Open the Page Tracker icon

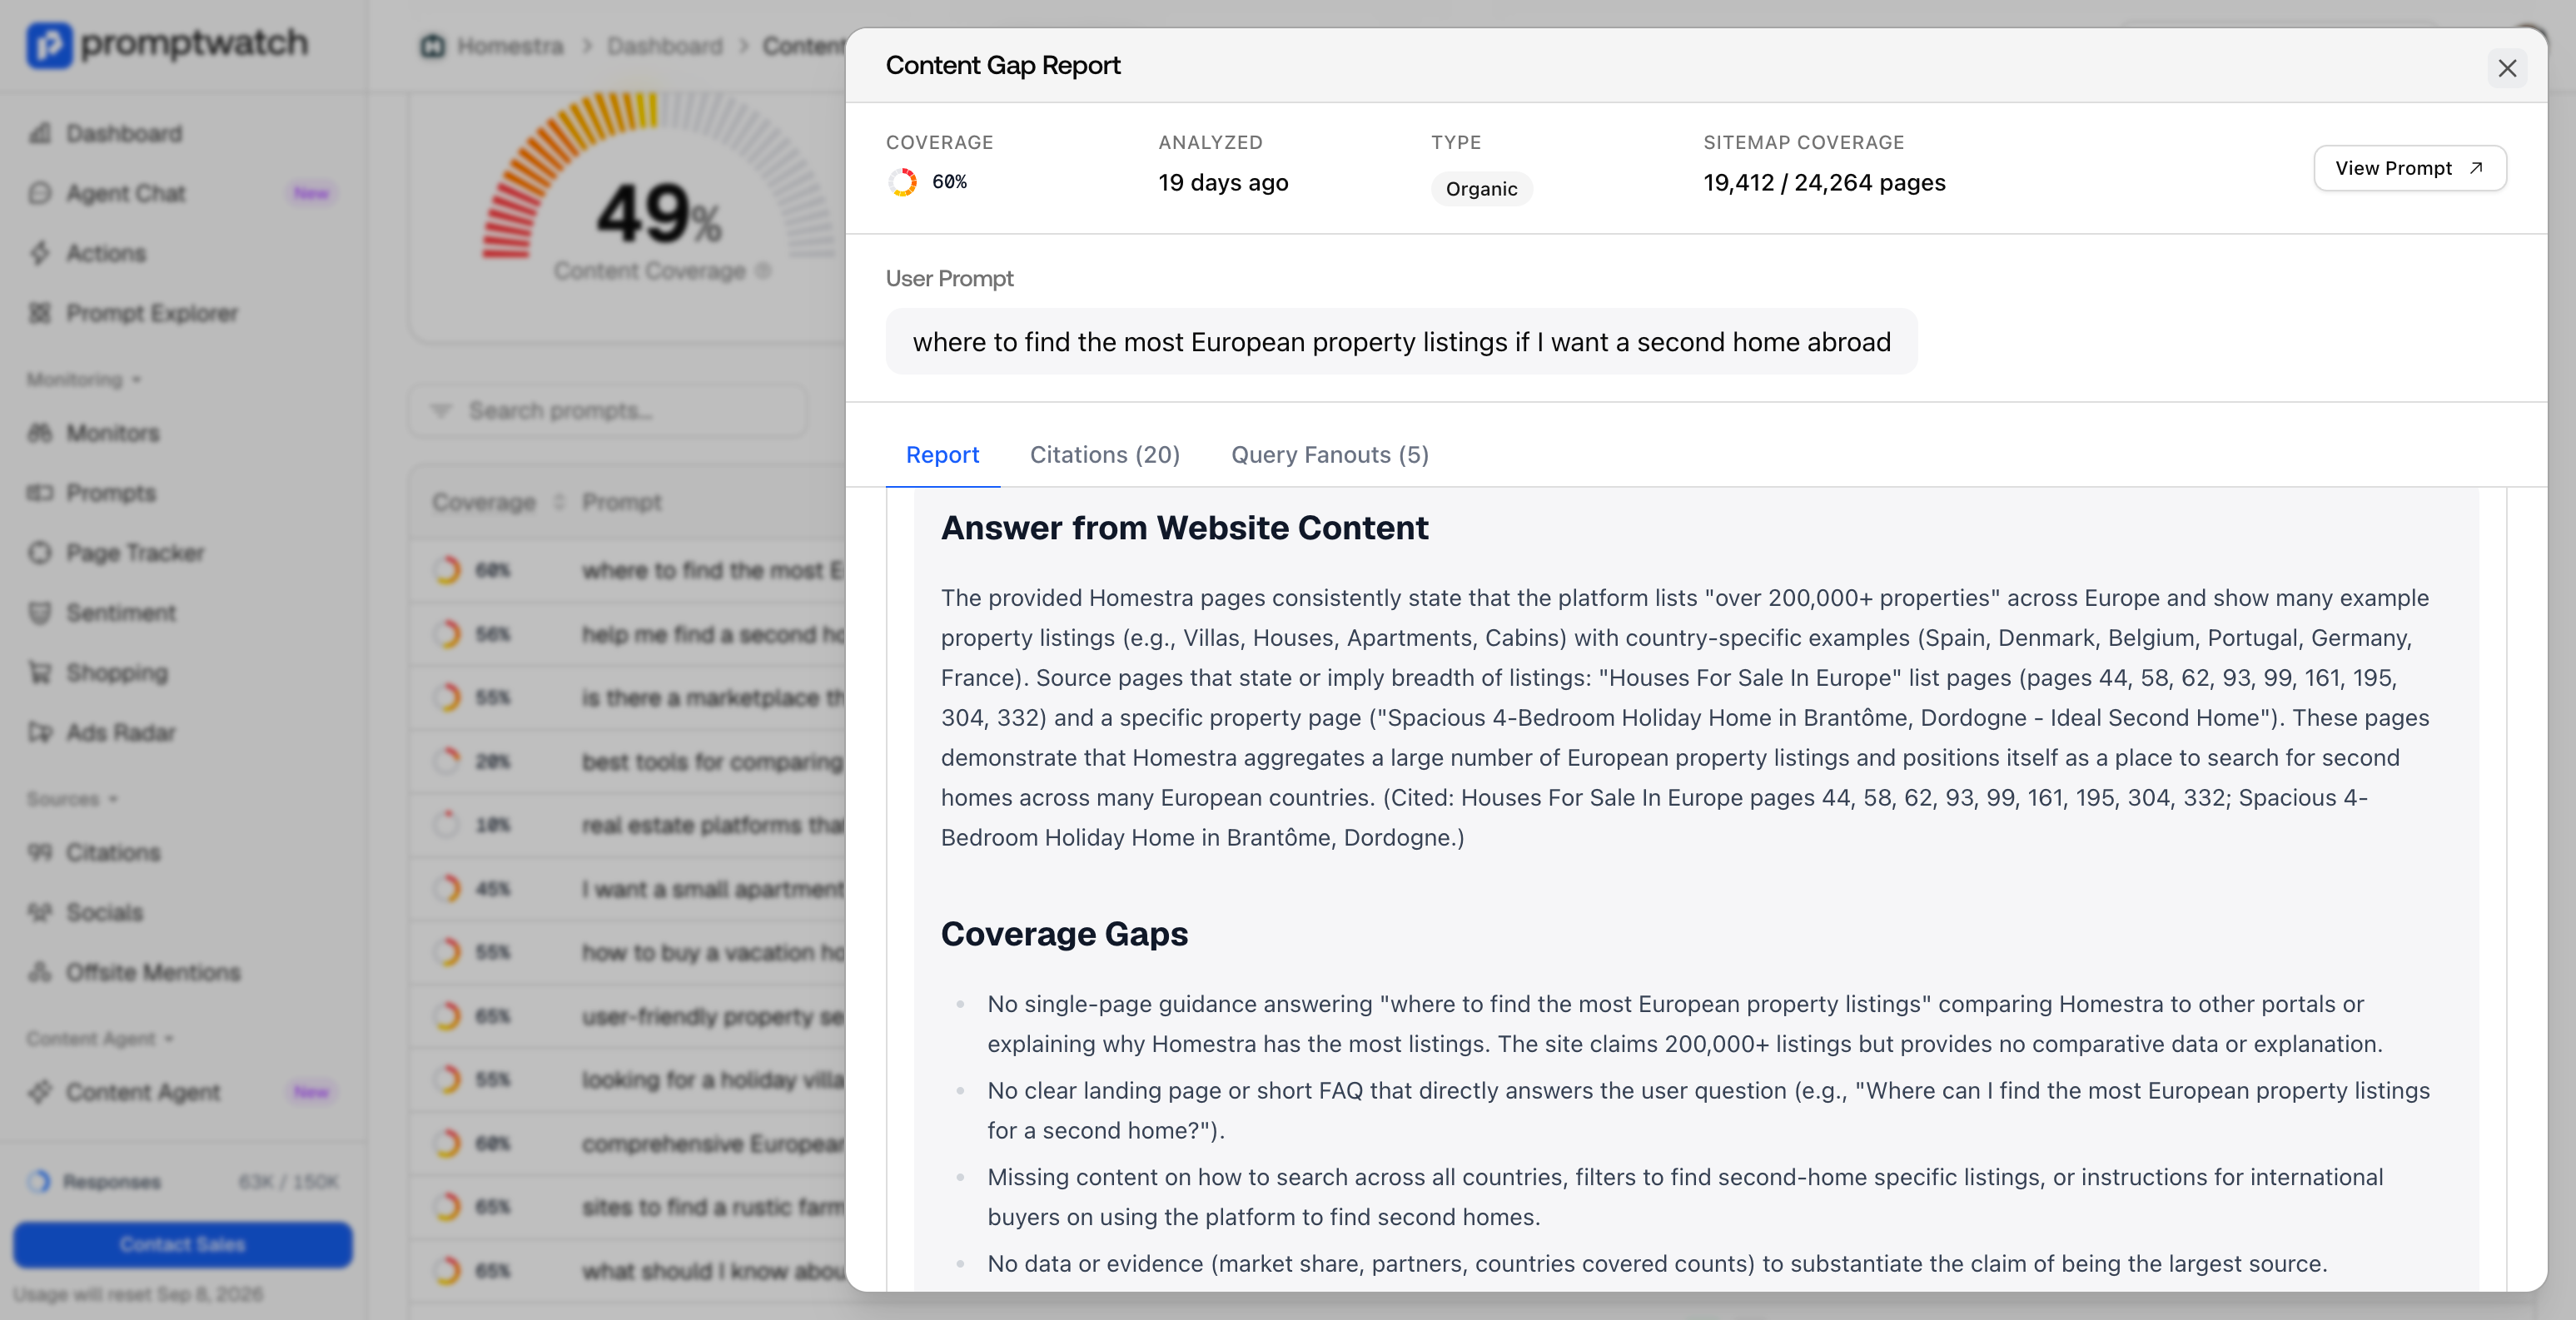coord(40,553)
